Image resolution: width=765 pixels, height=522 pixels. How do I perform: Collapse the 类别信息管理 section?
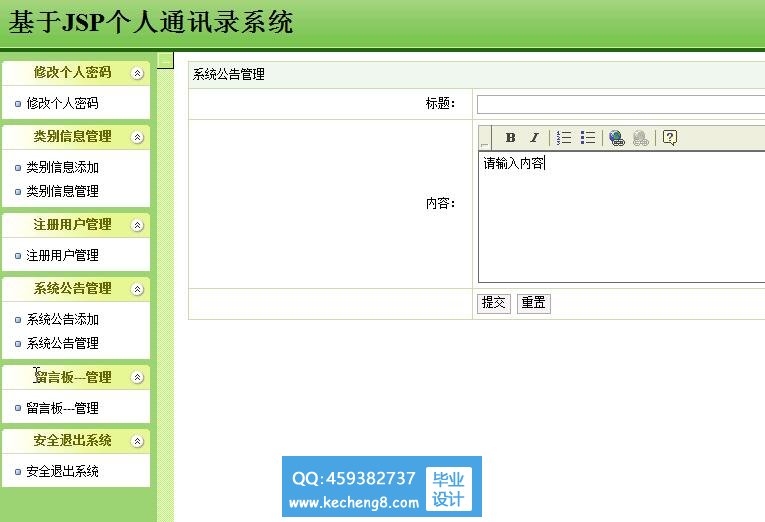[x=138, y=138]
